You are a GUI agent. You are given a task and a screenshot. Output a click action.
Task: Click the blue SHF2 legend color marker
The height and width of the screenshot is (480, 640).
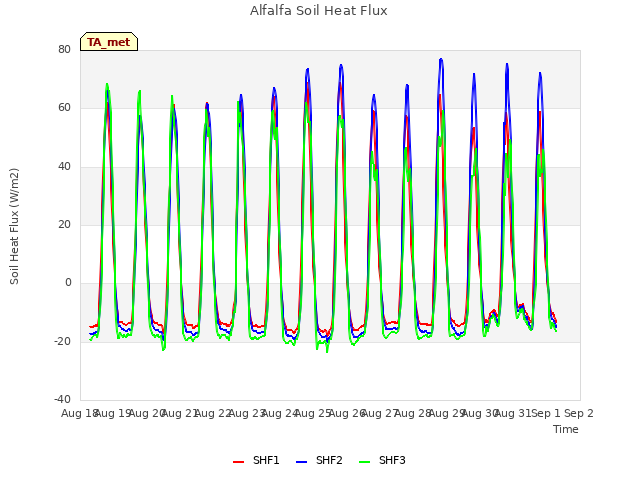coord(301,462)
